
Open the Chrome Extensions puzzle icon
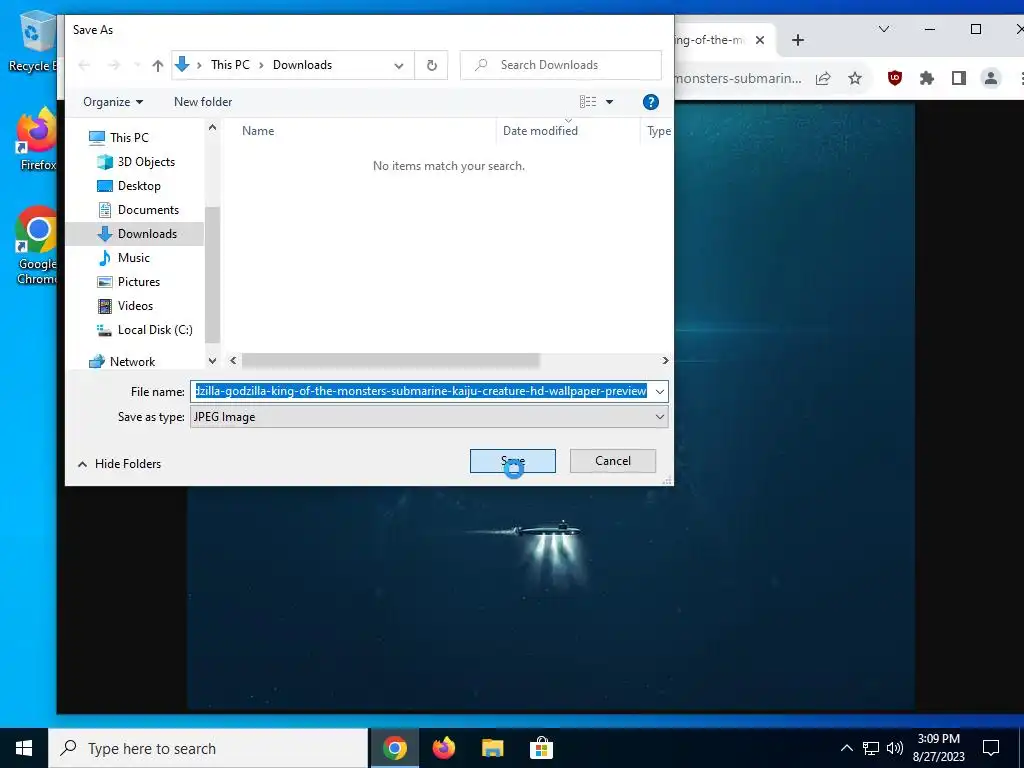pyautogui.click(x=927, y=78)
